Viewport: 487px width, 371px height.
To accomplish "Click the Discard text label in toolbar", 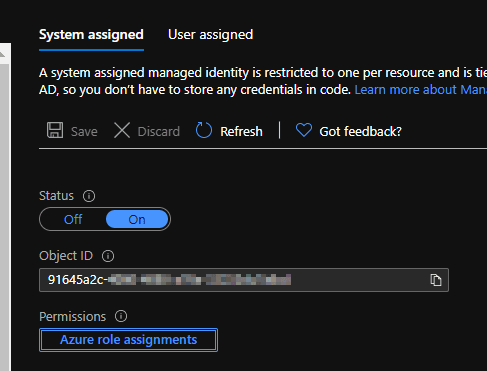I will [x=159, y=132].
